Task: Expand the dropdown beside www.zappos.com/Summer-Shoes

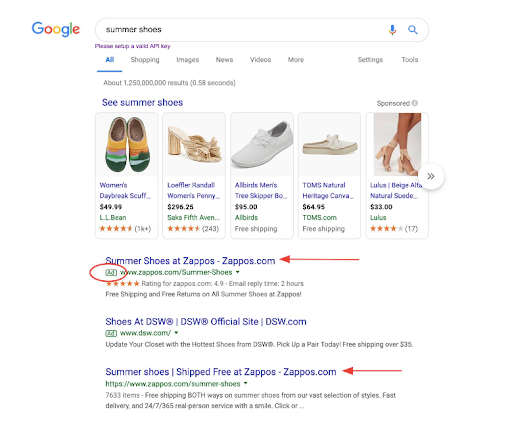Action: point(238,272)
